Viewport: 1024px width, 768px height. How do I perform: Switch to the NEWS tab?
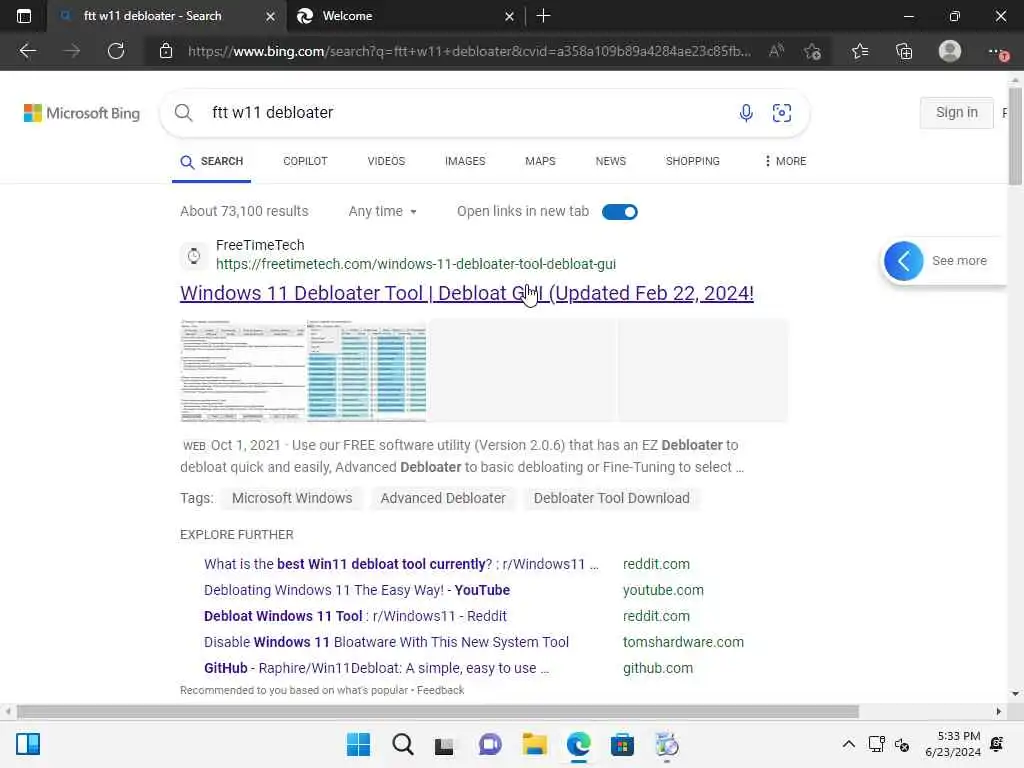(x=611, y=161)
